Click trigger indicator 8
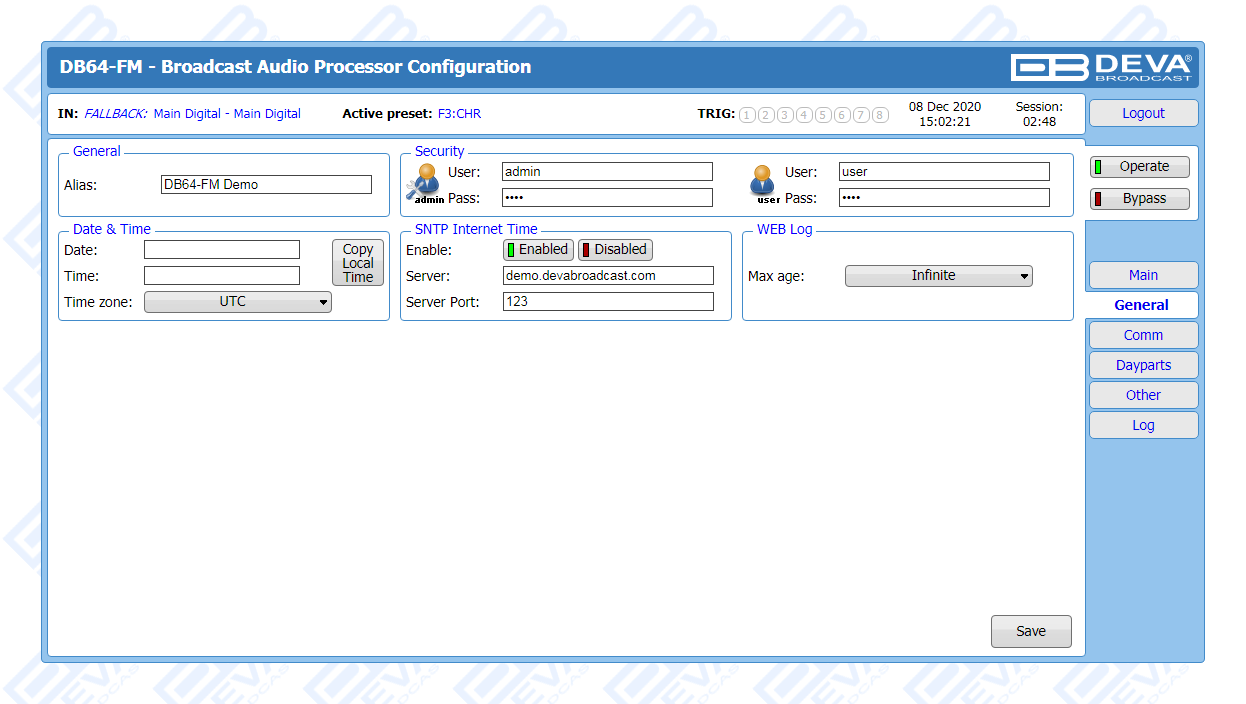Screen dimensions: 1246x704 880,115
